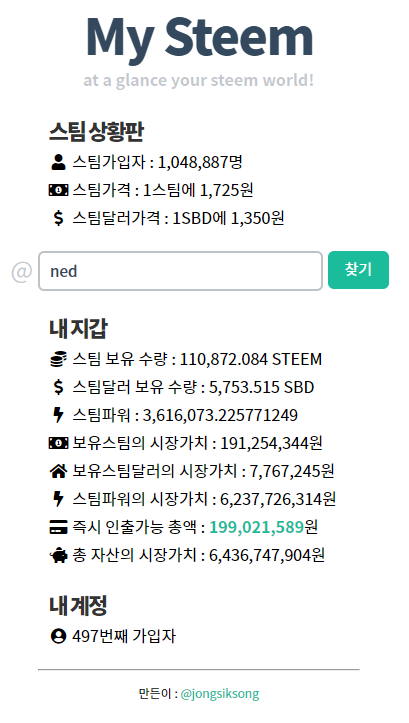Click the value 110,872.084 STEEM

coord(251,359)
